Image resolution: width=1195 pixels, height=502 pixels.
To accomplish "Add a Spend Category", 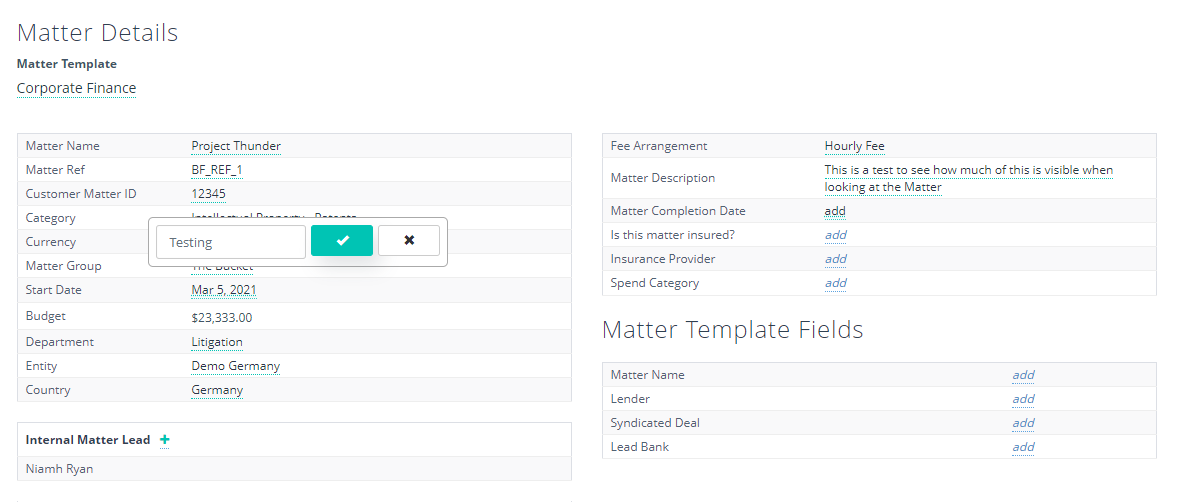I will tap(835, 283).
